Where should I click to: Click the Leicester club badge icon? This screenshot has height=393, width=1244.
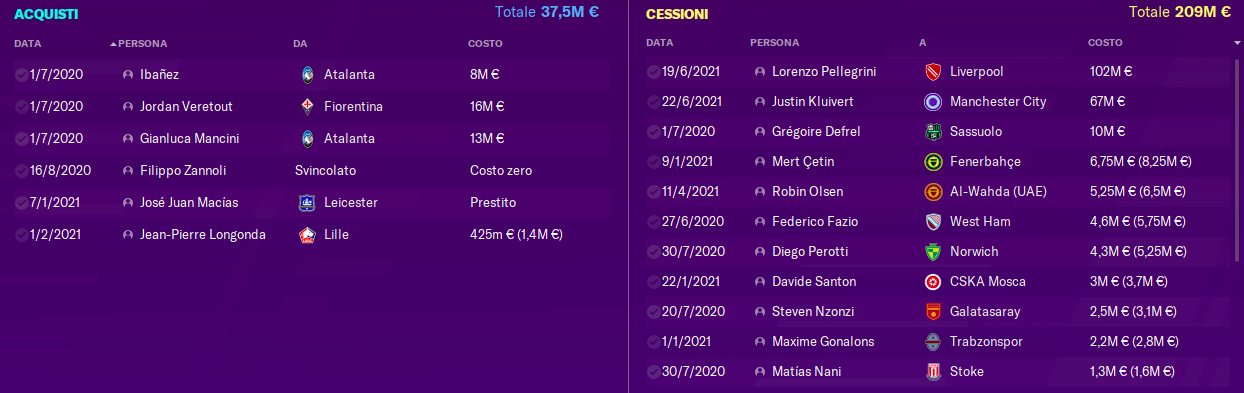point(307,202)
